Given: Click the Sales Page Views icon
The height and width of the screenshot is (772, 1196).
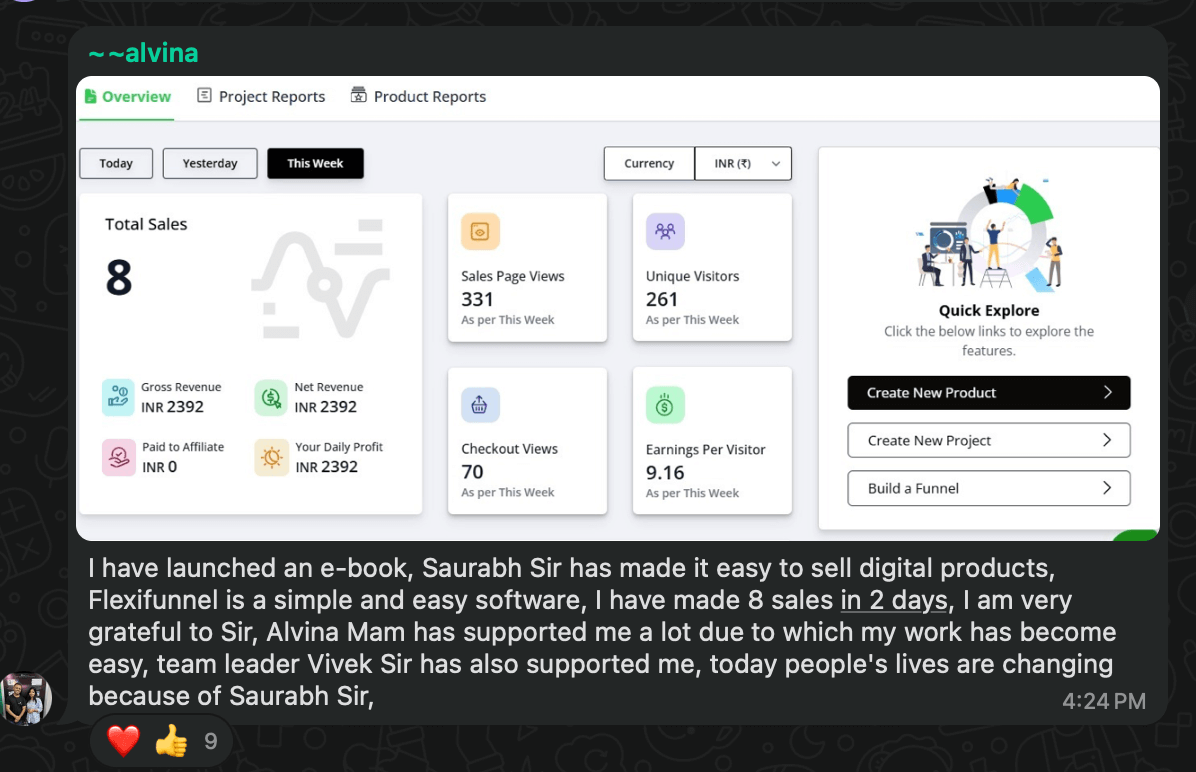Looking at the screenshot, I should [x=480, y=232].
